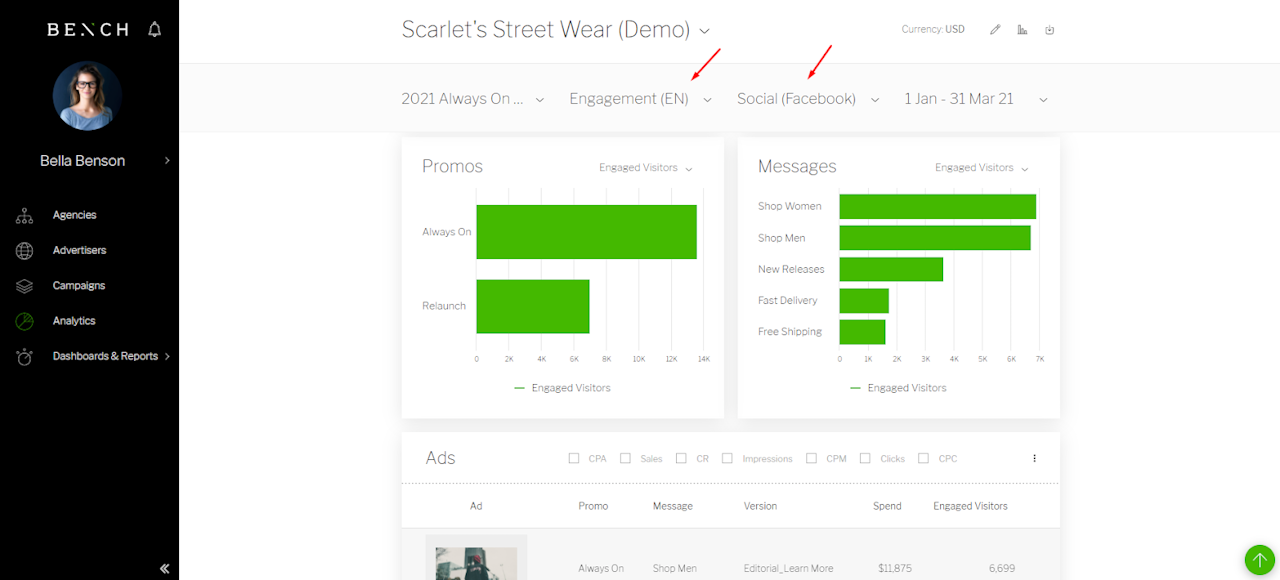Screen dimensions: 1280x580
Task: Check the CPC column checkbox
Action: click(923, 458)
